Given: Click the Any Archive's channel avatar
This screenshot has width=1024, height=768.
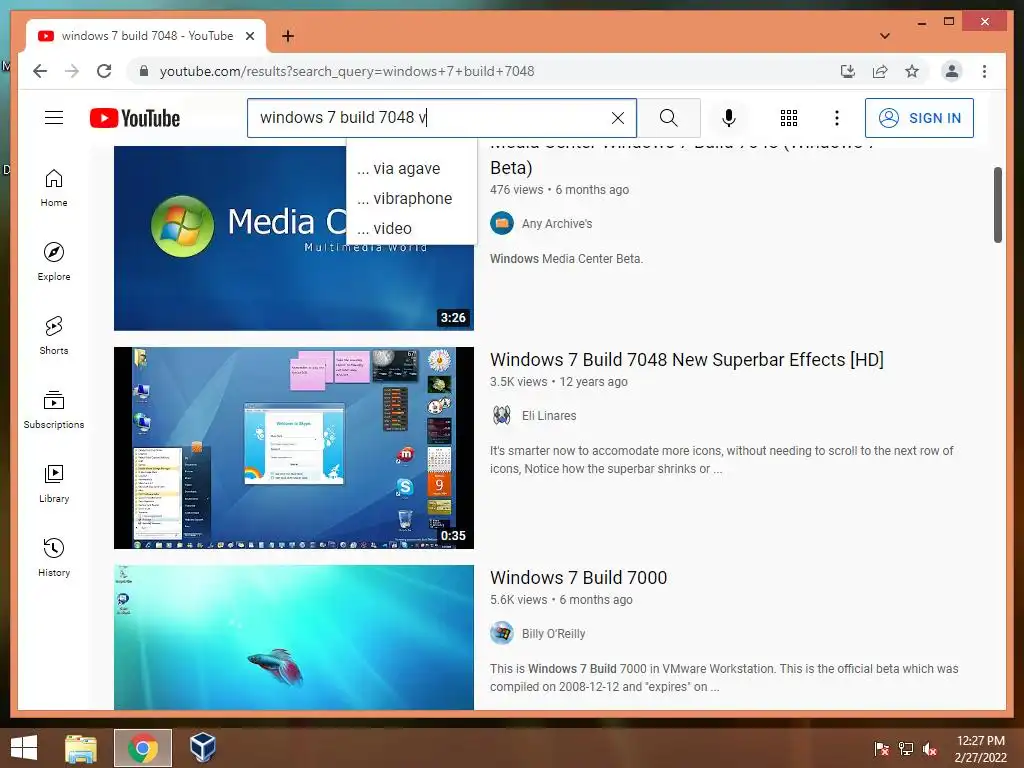Looking at the screenshot, I should point(502,223).
